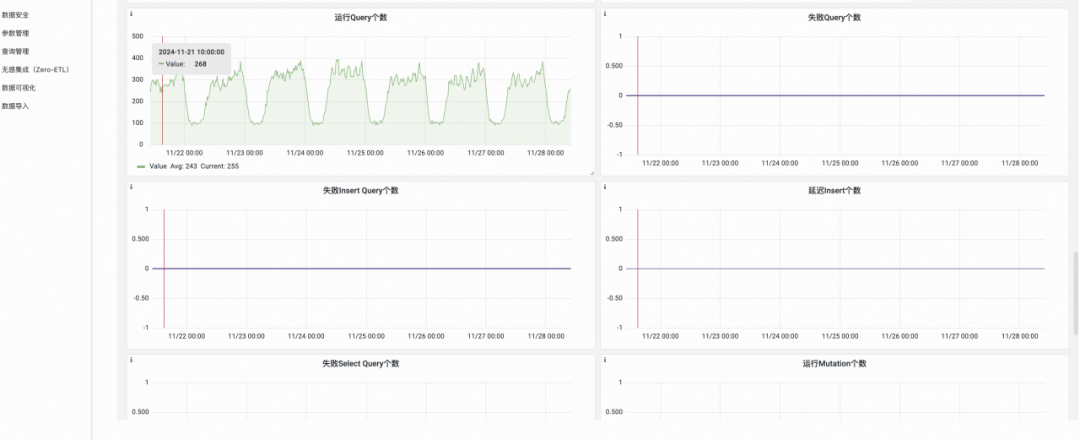Open 数据可视化 sidebar entry

click(19, 87)
